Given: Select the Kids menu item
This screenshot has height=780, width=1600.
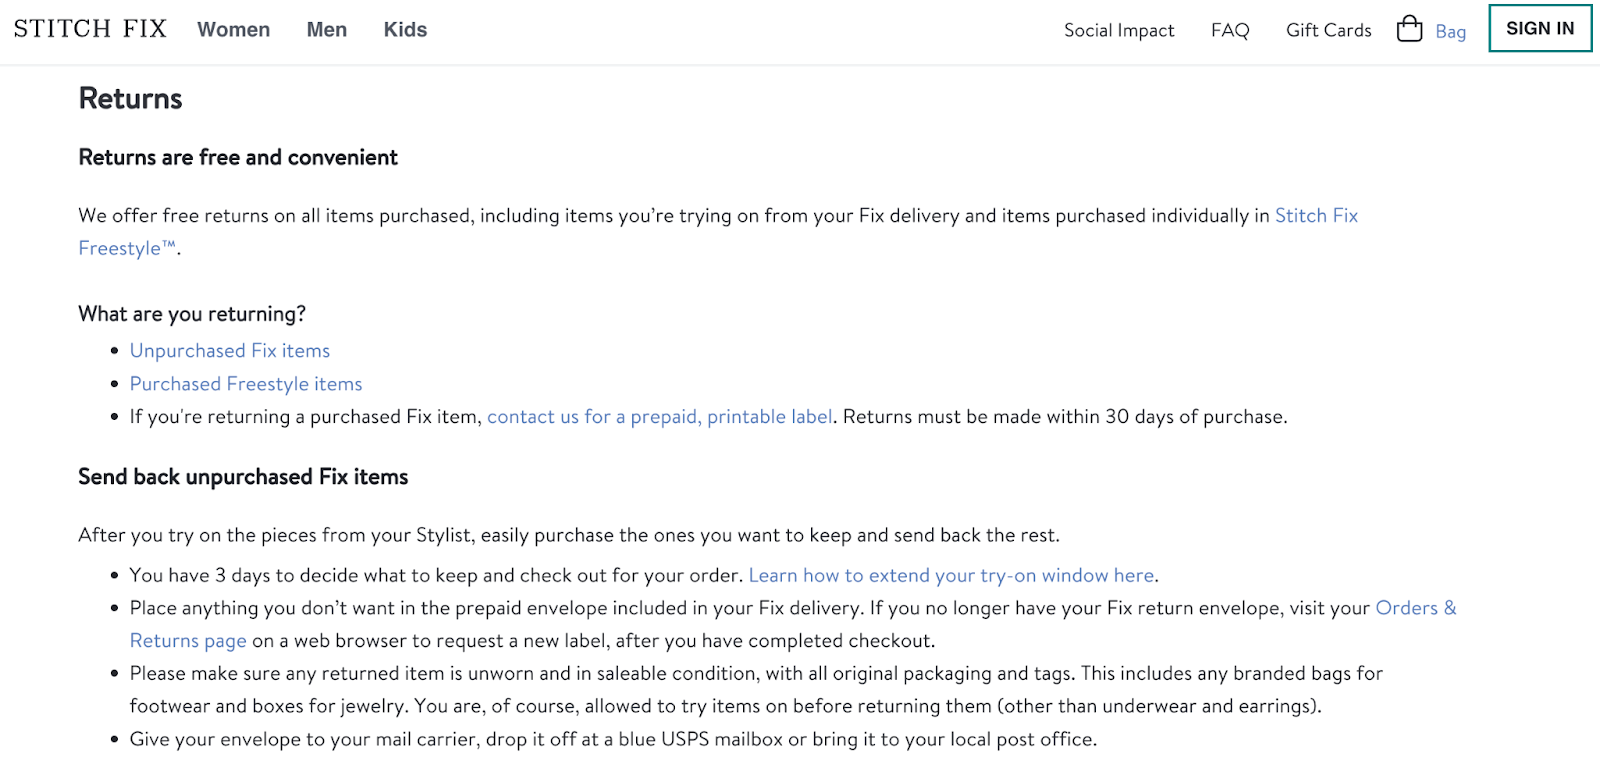Looking at the screenshot, I should coord(405,30).
